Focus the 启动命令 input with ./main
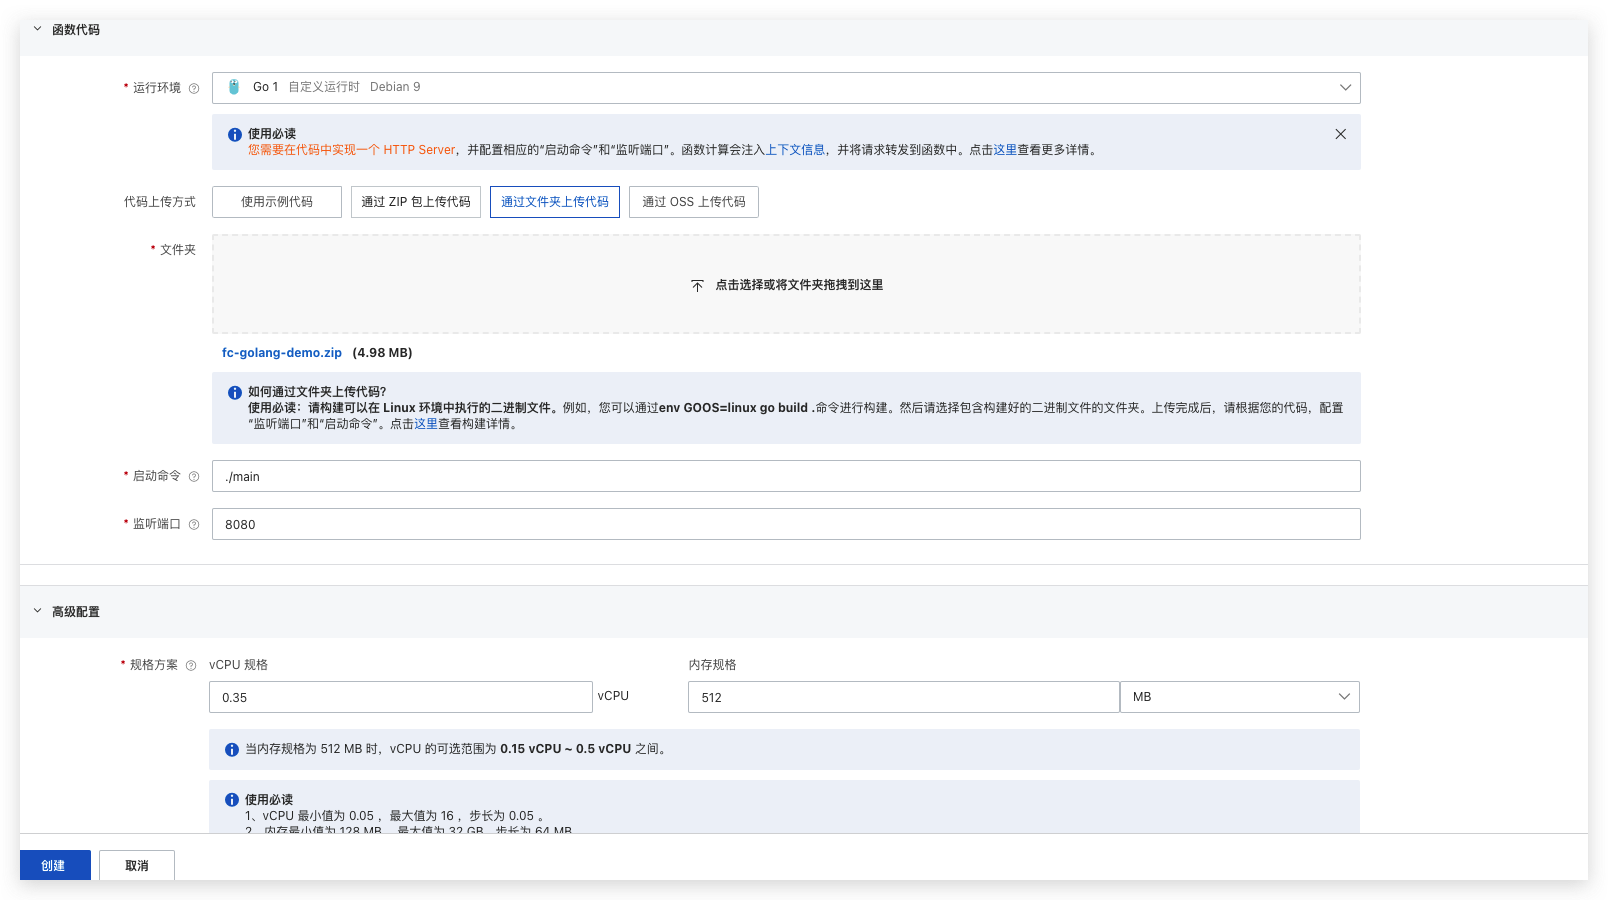Image resolution: width=1608 pixels, height=900 pixels. click(x=786, y=476)
